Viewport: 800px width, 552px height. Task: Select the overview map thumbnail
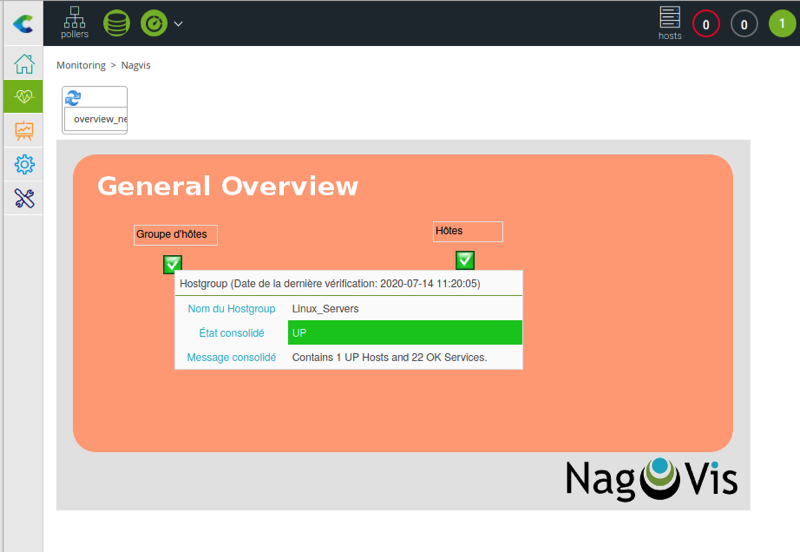(95, 110)
